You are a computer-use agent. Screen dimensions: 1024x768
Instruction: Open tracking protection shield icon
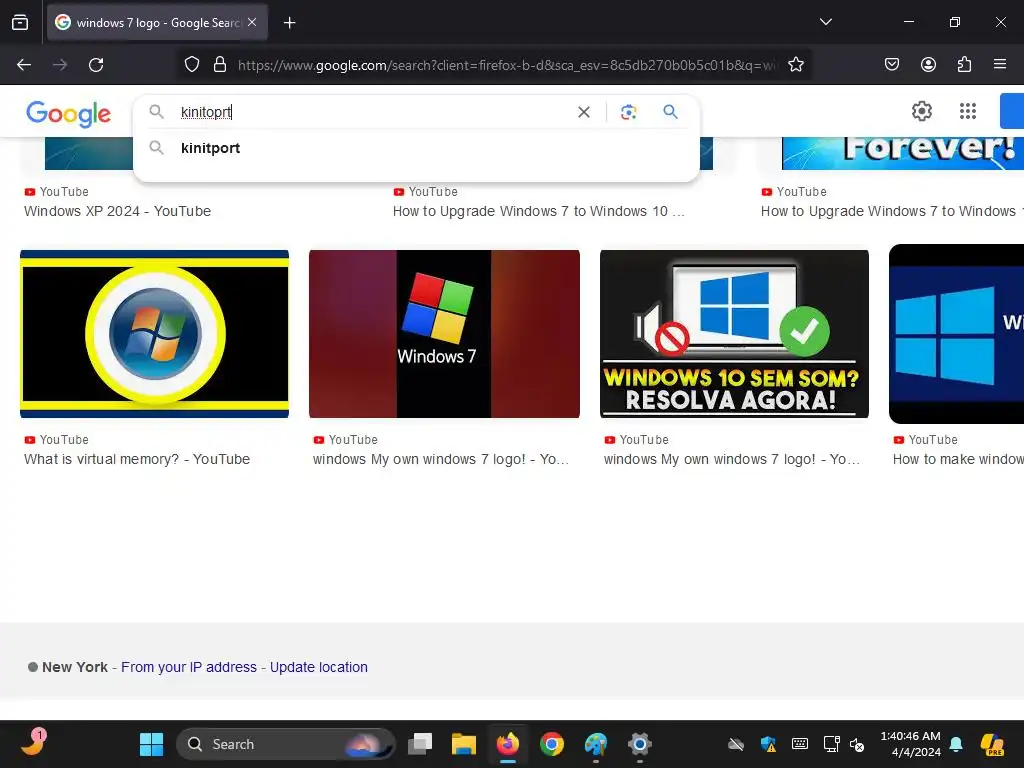click(191, 65)
